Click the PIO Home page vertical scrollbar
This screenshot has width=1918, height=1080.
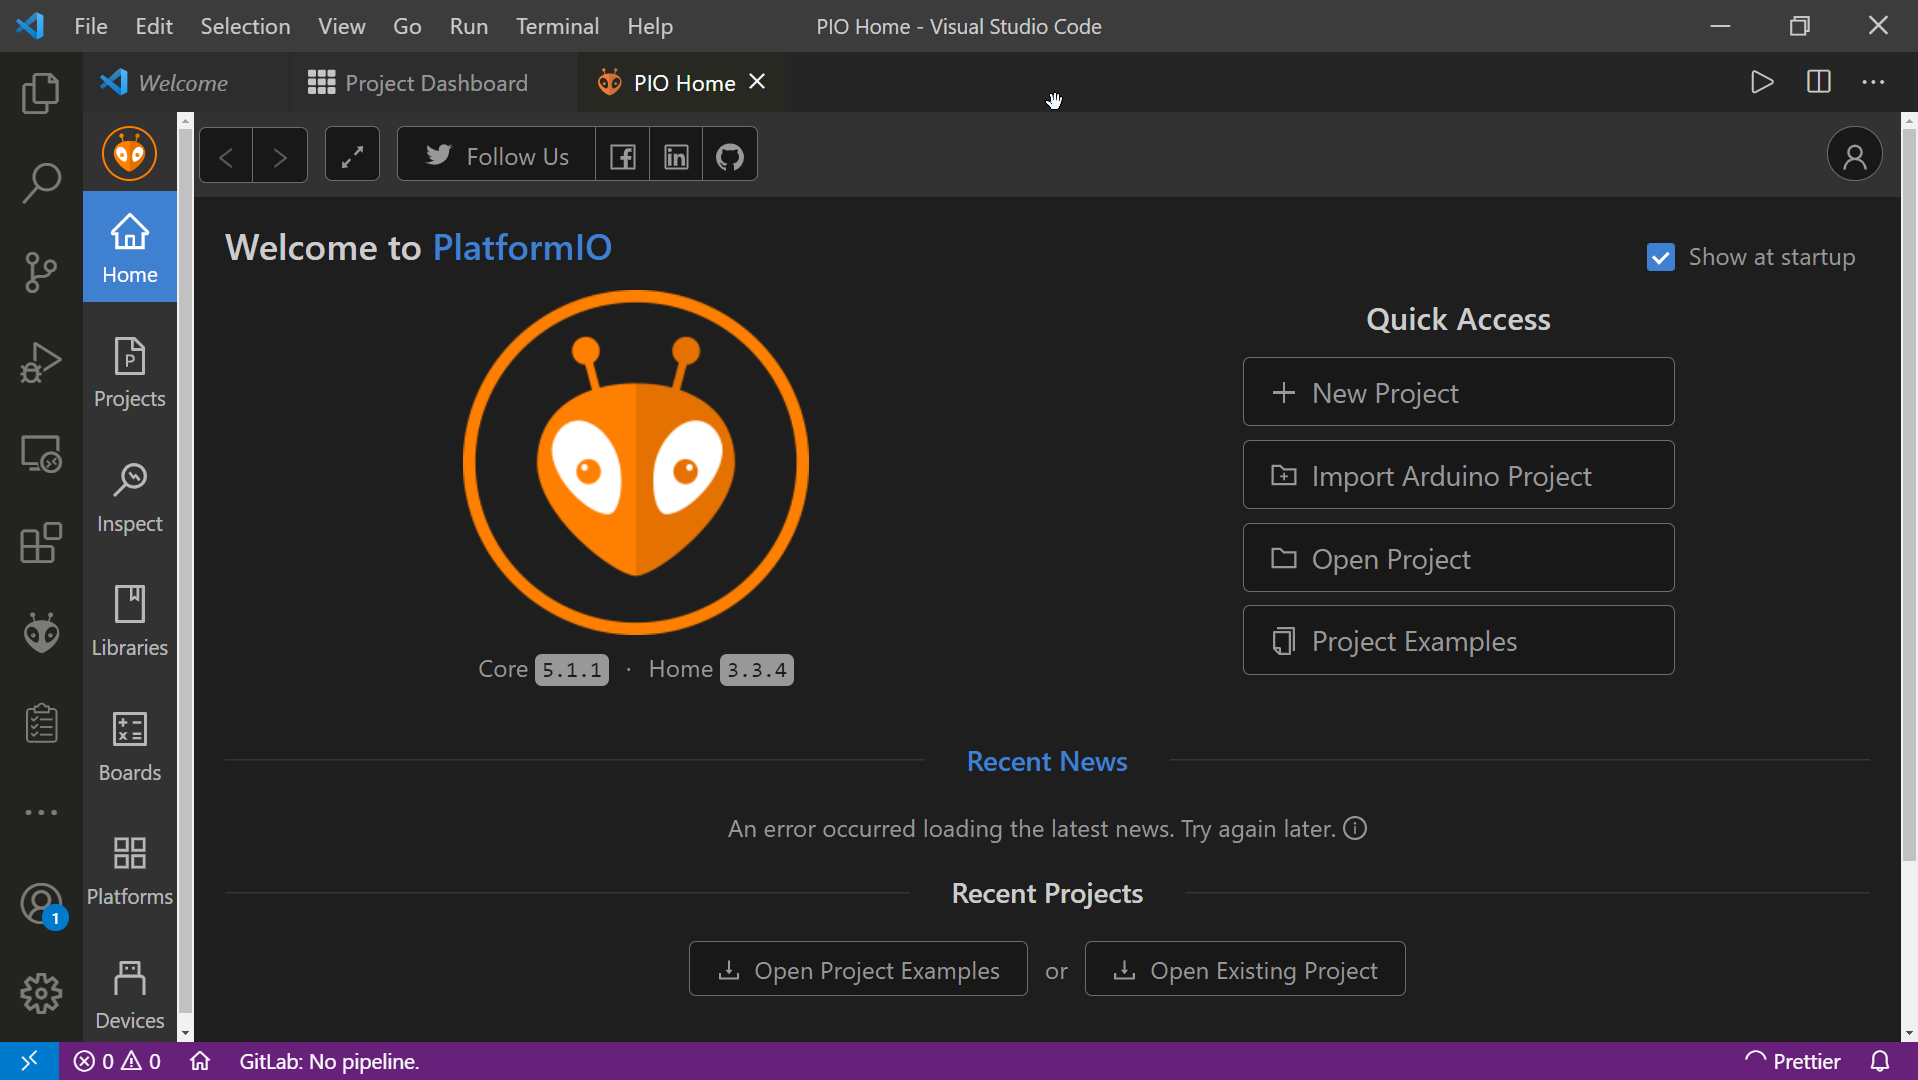pyautogui.click(x=1909, y=493)
